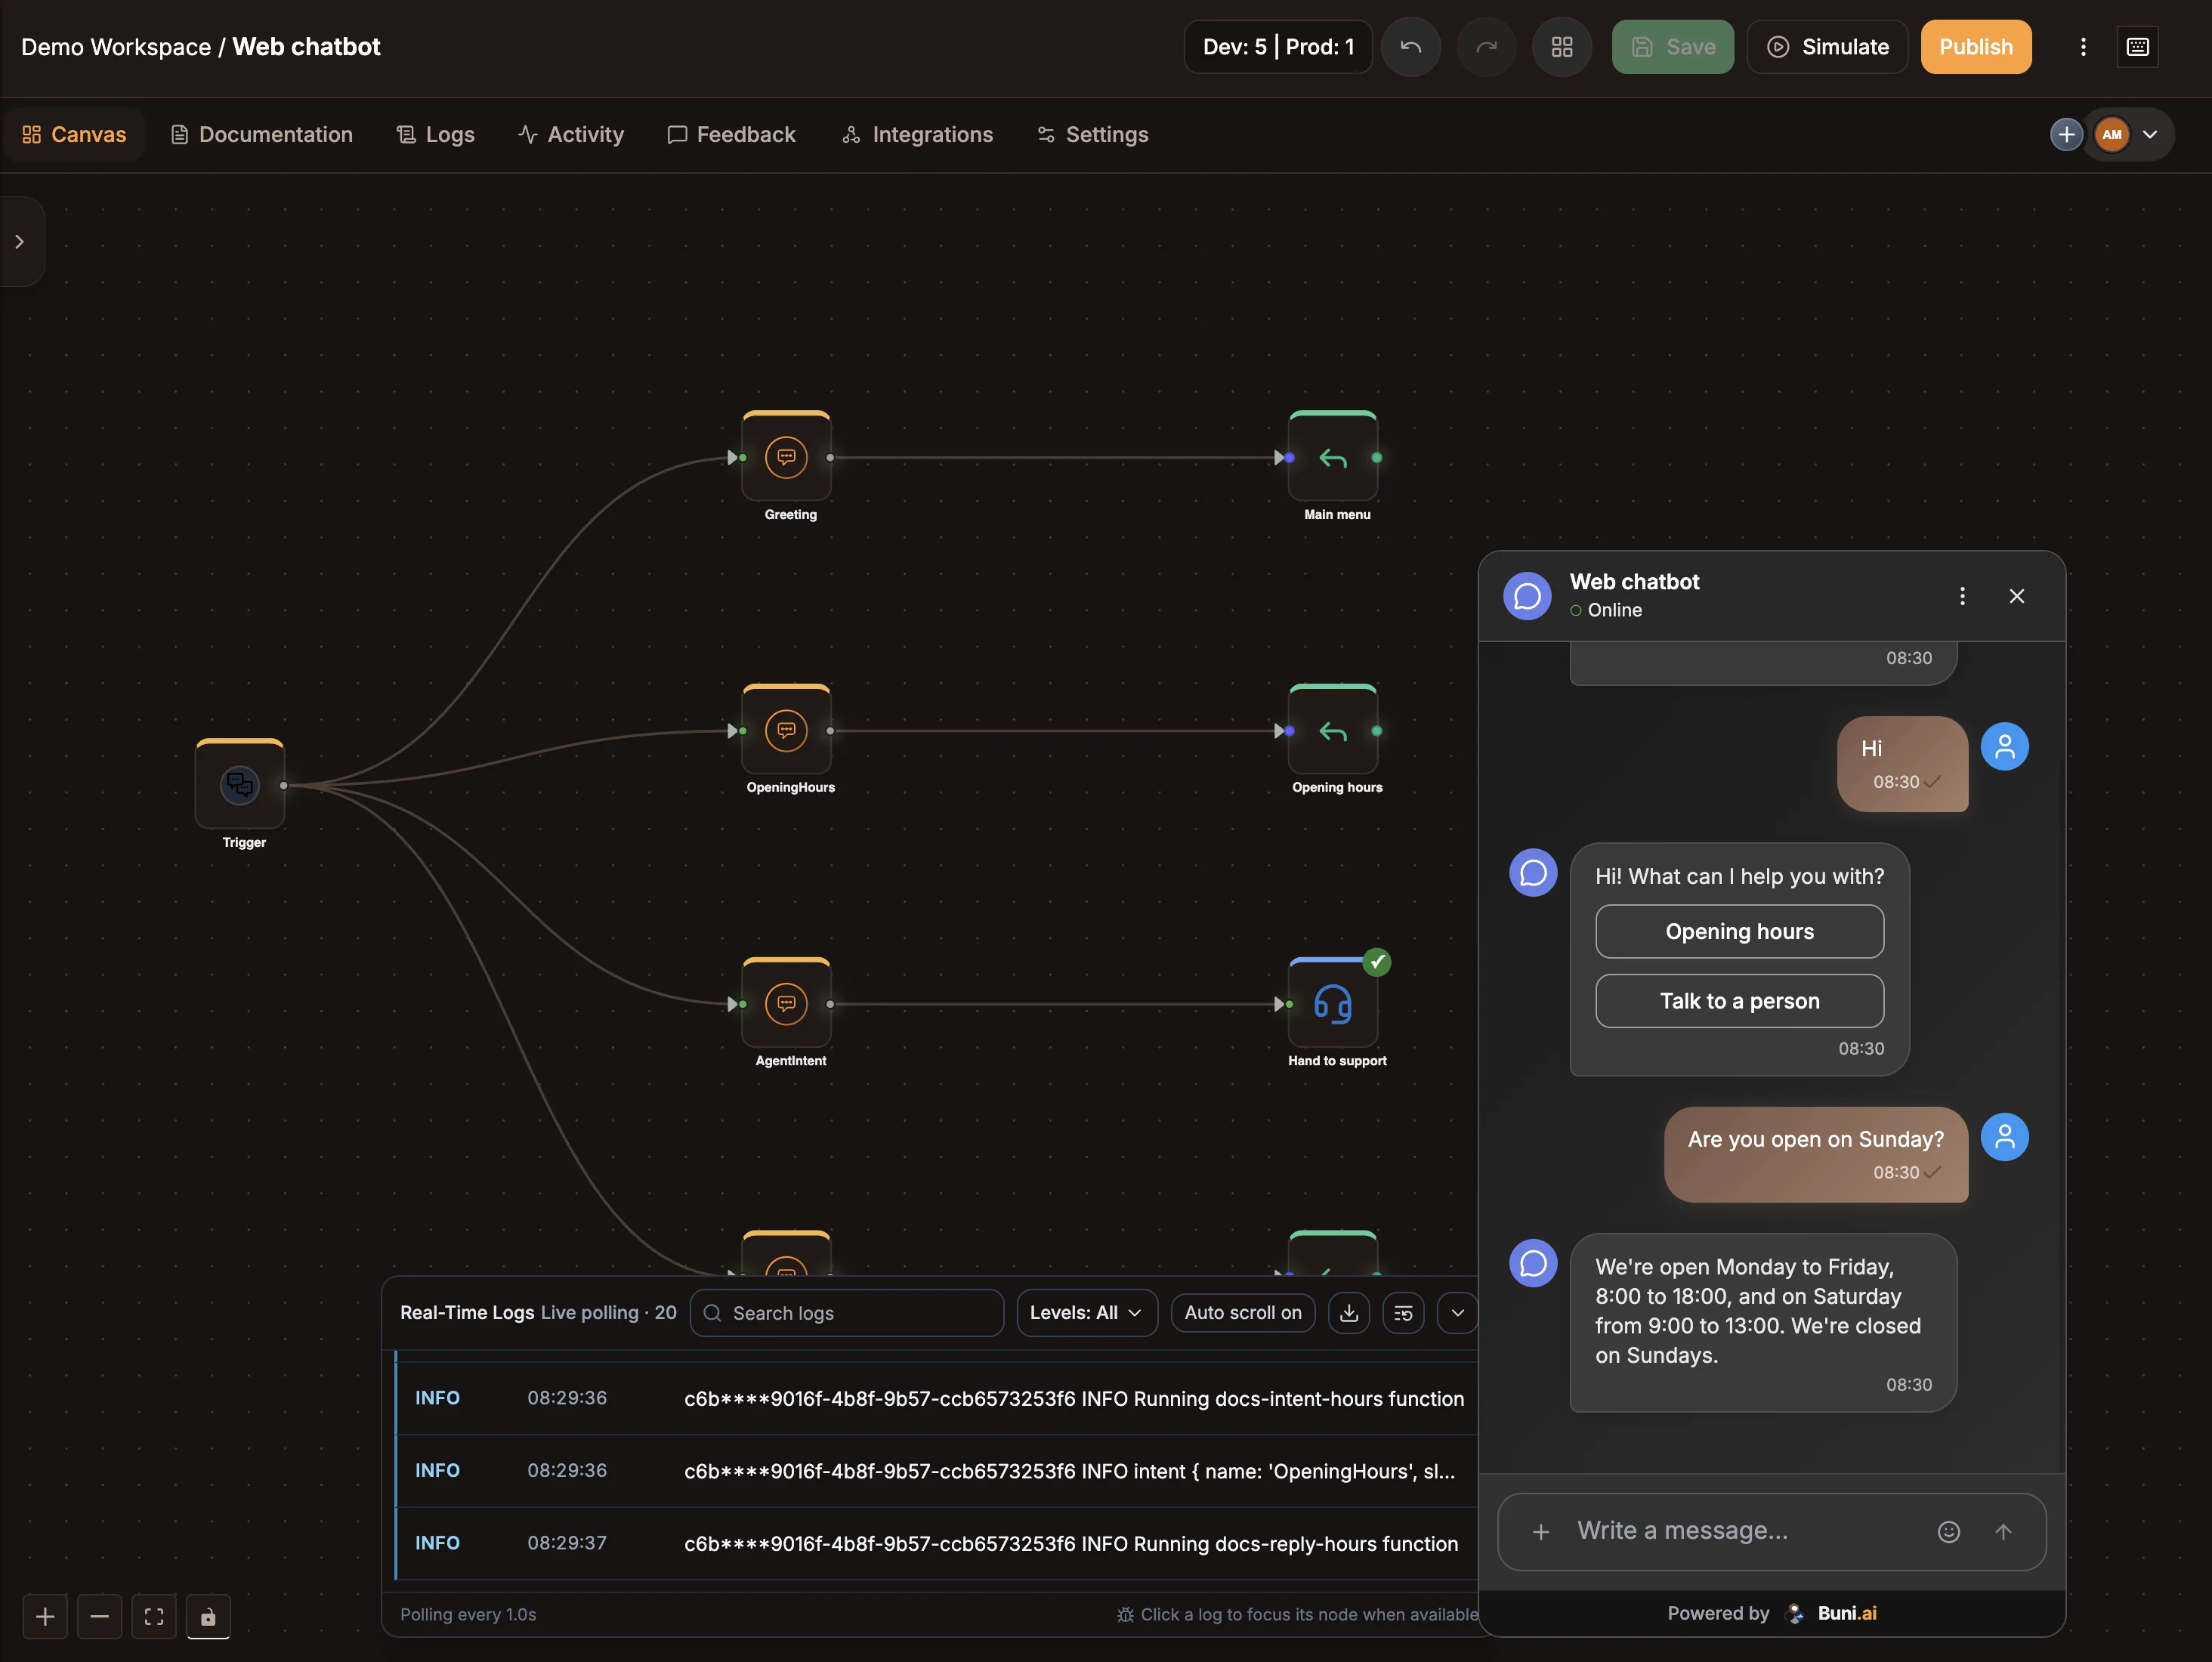Zoom out canvas with minus button

coord(99,1616)
